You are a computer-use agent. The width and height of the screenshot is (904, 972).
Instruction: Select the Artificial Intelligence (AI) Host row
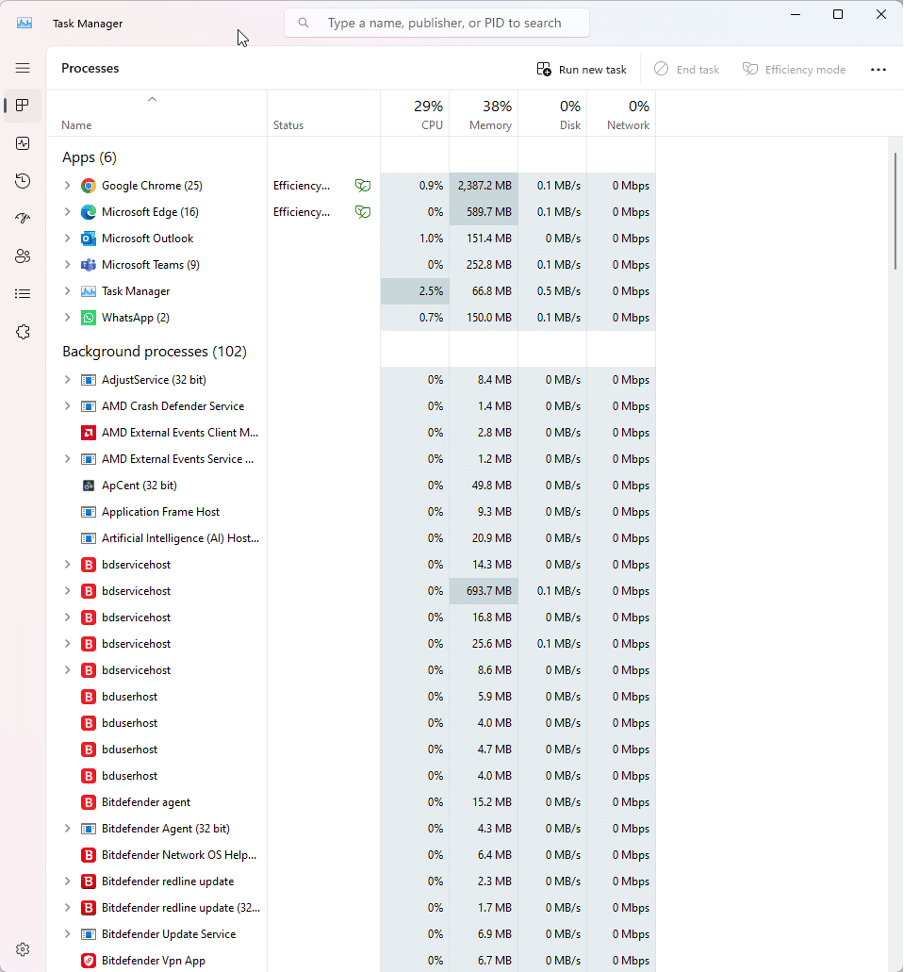351,538
